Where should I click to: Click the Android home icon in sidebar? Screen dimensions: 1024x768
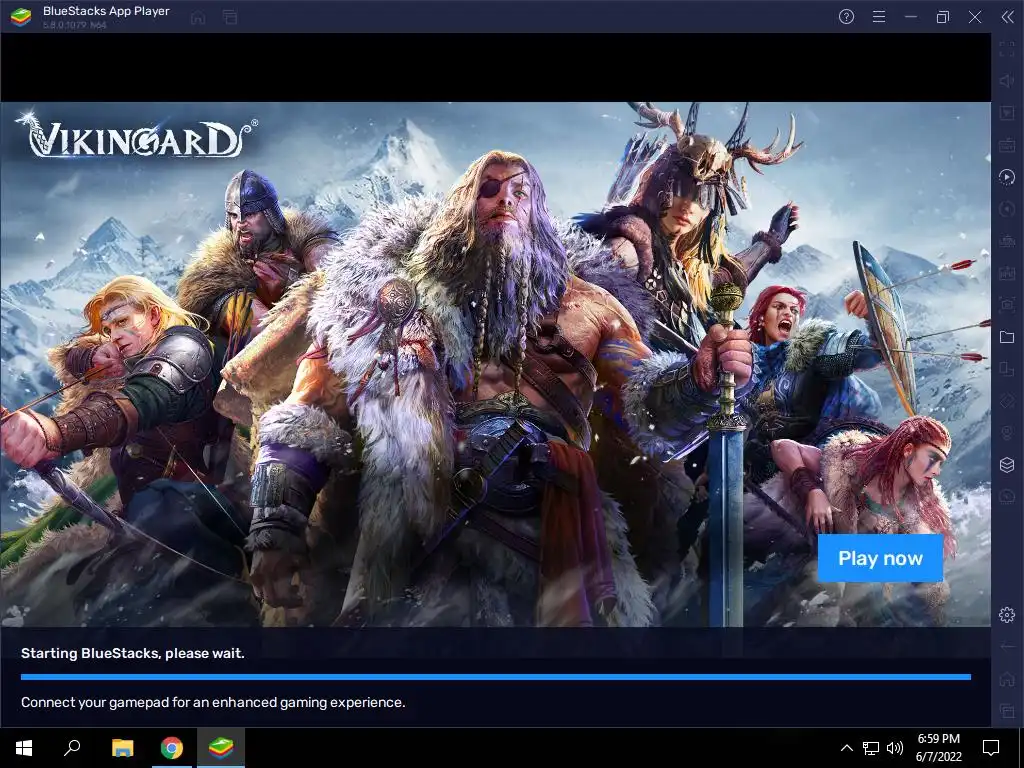tap(1006, 679)
